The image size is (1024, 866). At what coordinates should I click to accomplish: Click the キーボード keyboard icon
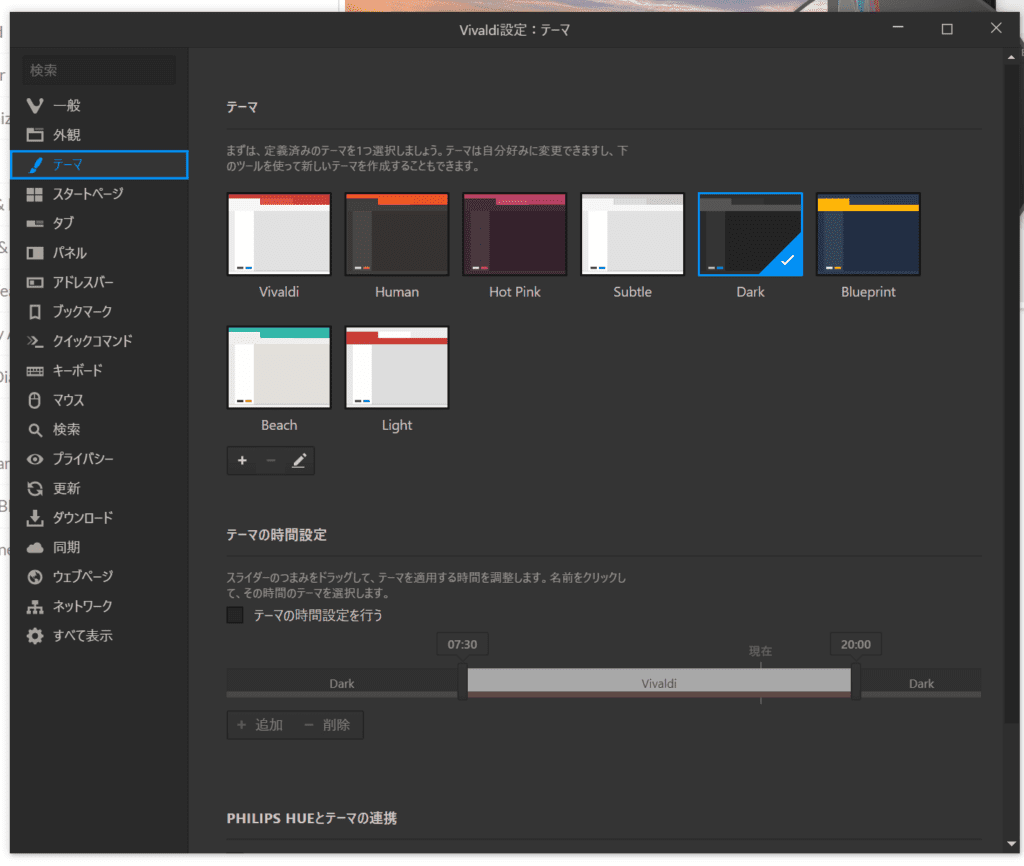(x=35, y=371)
